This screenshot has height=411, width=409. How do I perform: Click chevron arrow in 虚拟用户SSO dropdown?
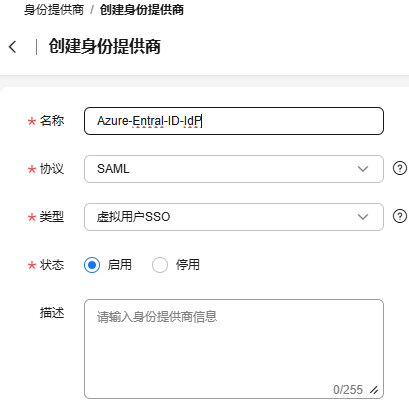(x=363, y=217)
